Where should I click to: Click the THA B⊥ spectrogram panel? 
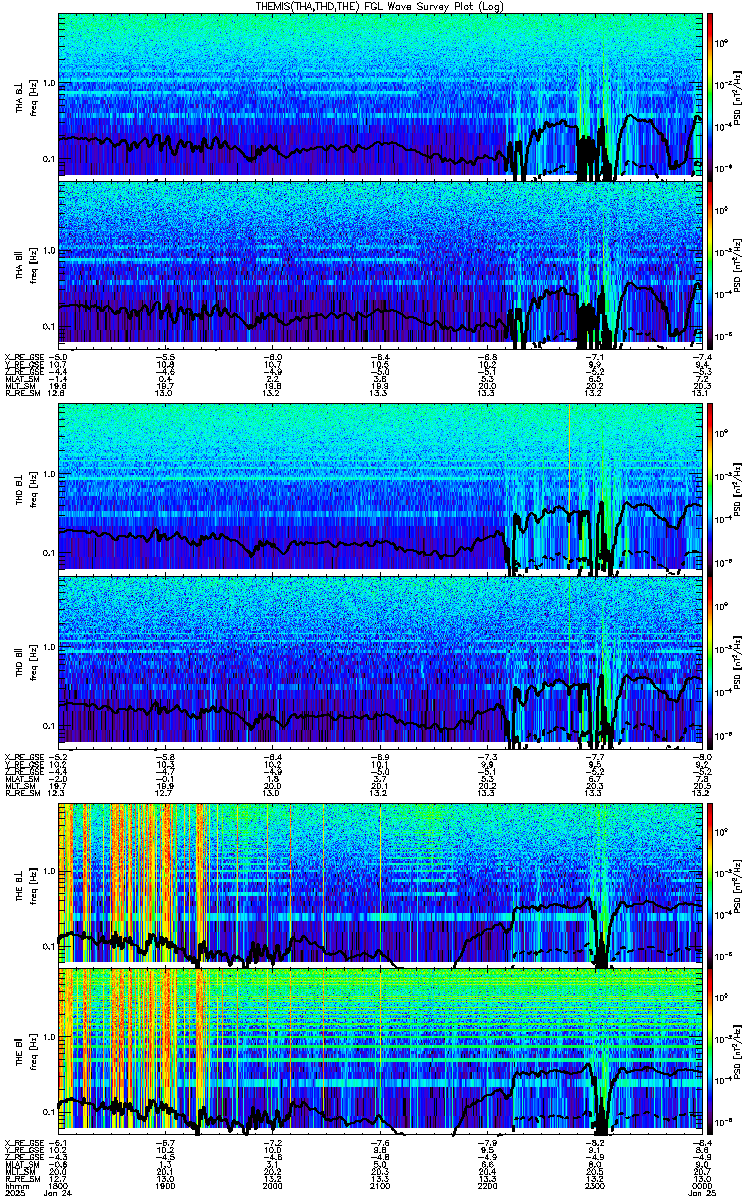click(x=380, y=95)
